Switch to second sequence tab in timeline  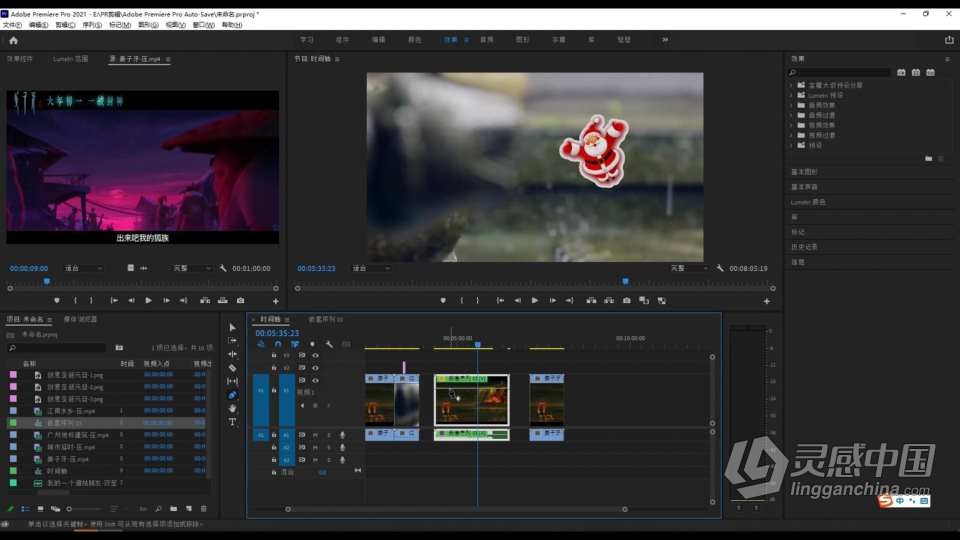[326, 319]
